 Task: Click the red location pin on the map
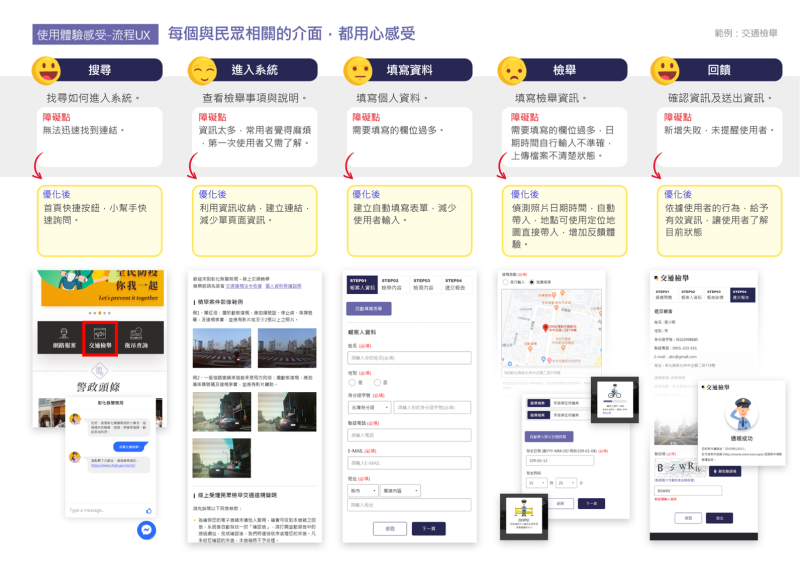click(x=545, y=328)
